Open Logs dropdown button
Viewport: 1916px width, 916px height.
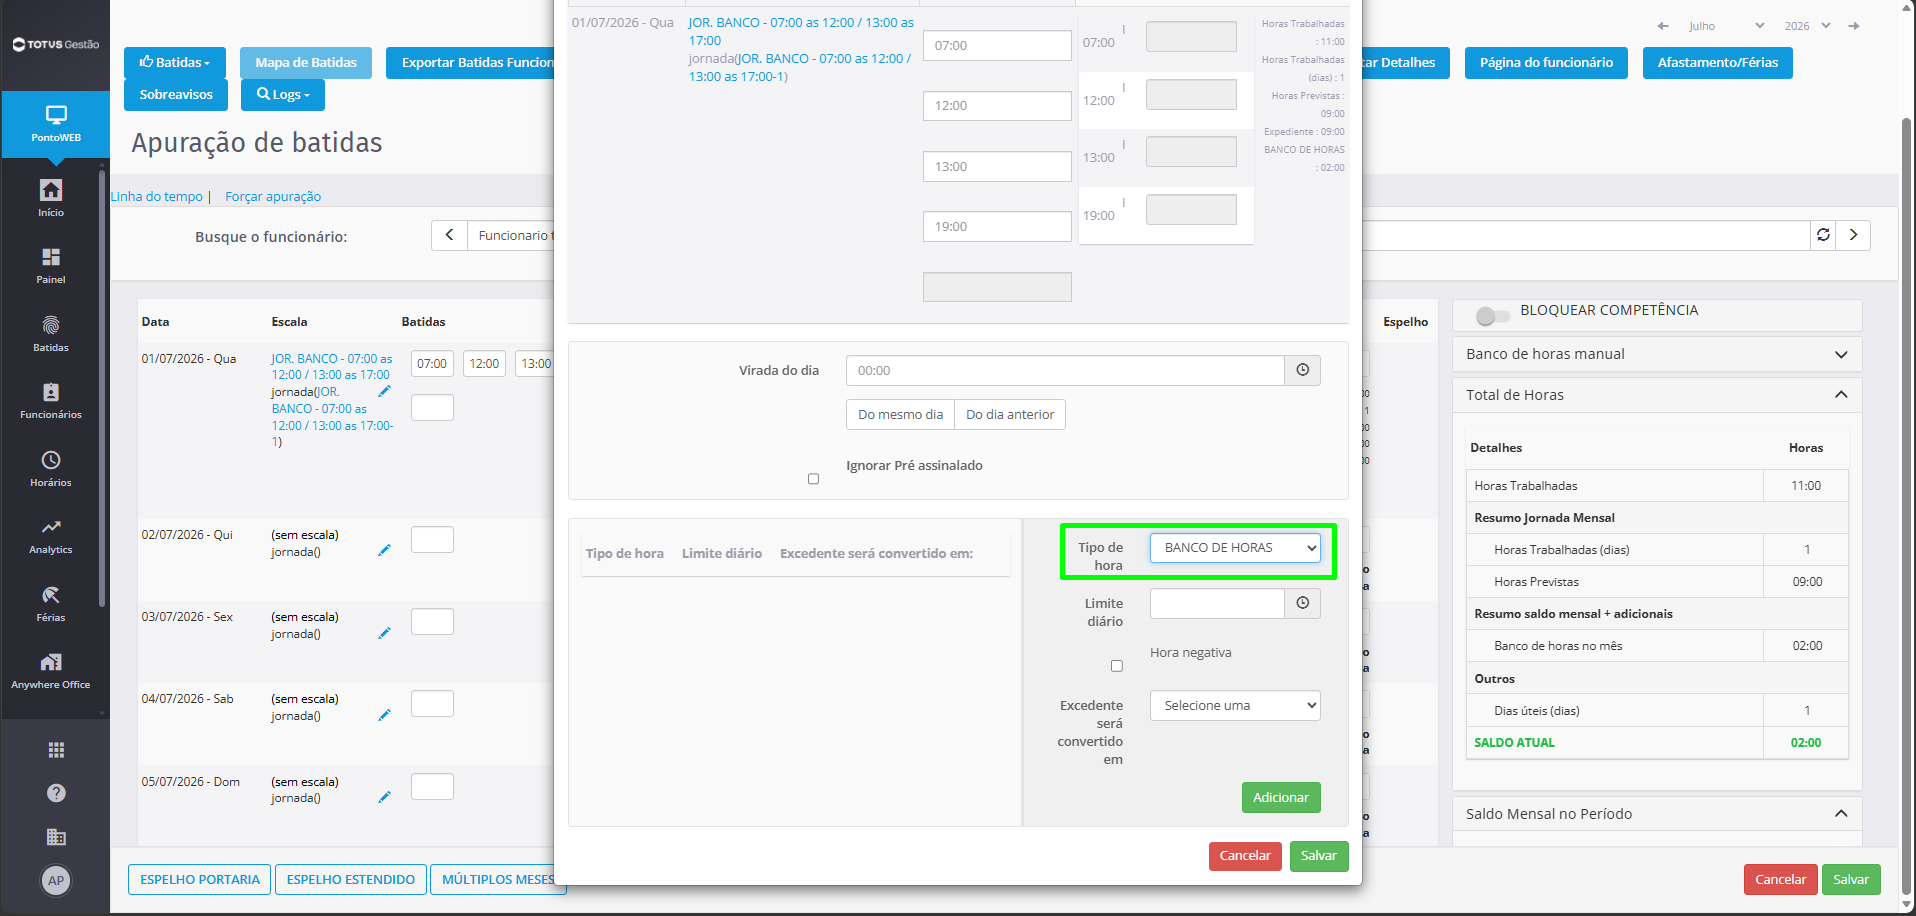point(283,95)
